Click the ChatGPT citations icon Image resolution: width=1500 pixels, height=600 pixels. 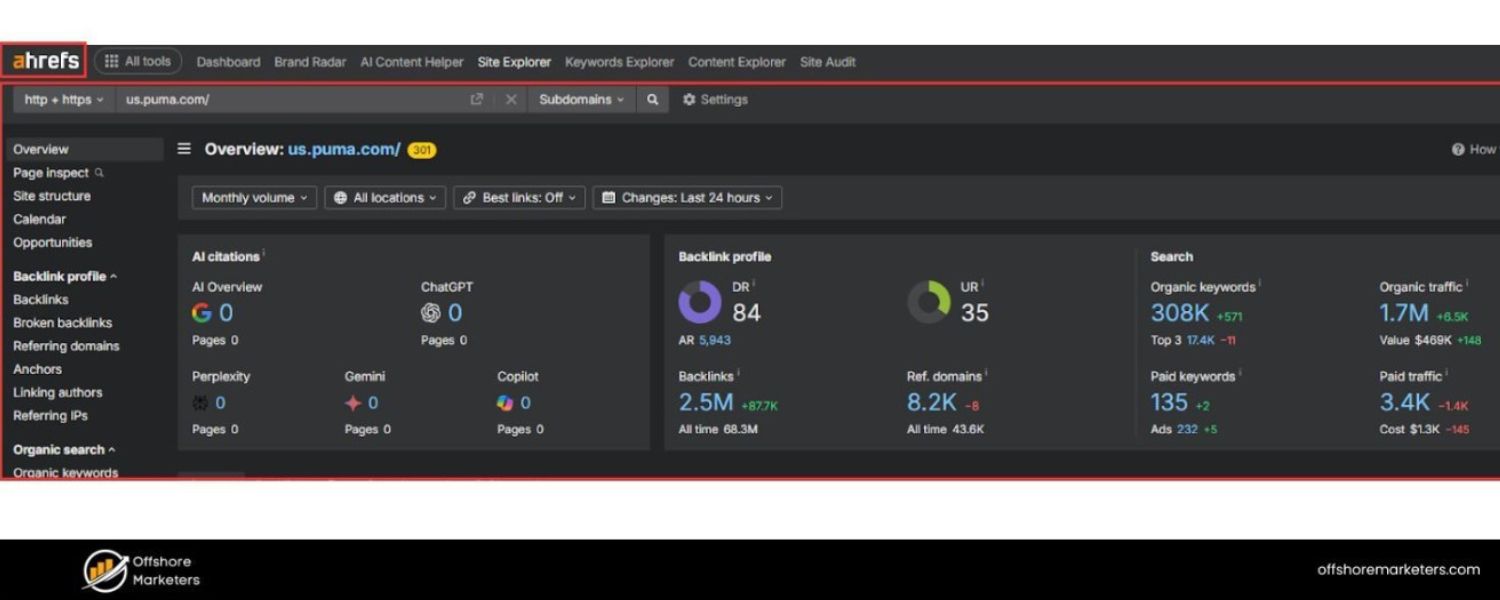(x=431, y=313)
